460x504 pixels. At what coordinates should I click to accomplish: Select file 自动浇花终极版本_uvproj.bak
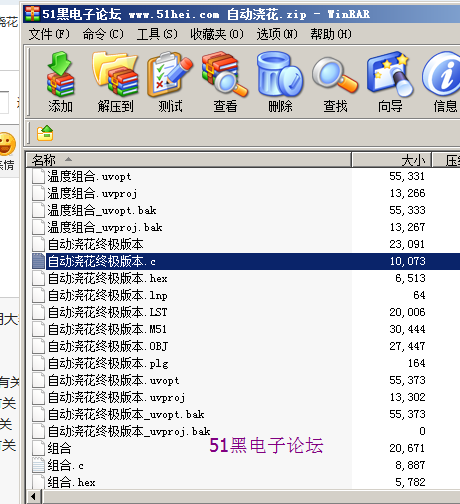coord(129,431)
